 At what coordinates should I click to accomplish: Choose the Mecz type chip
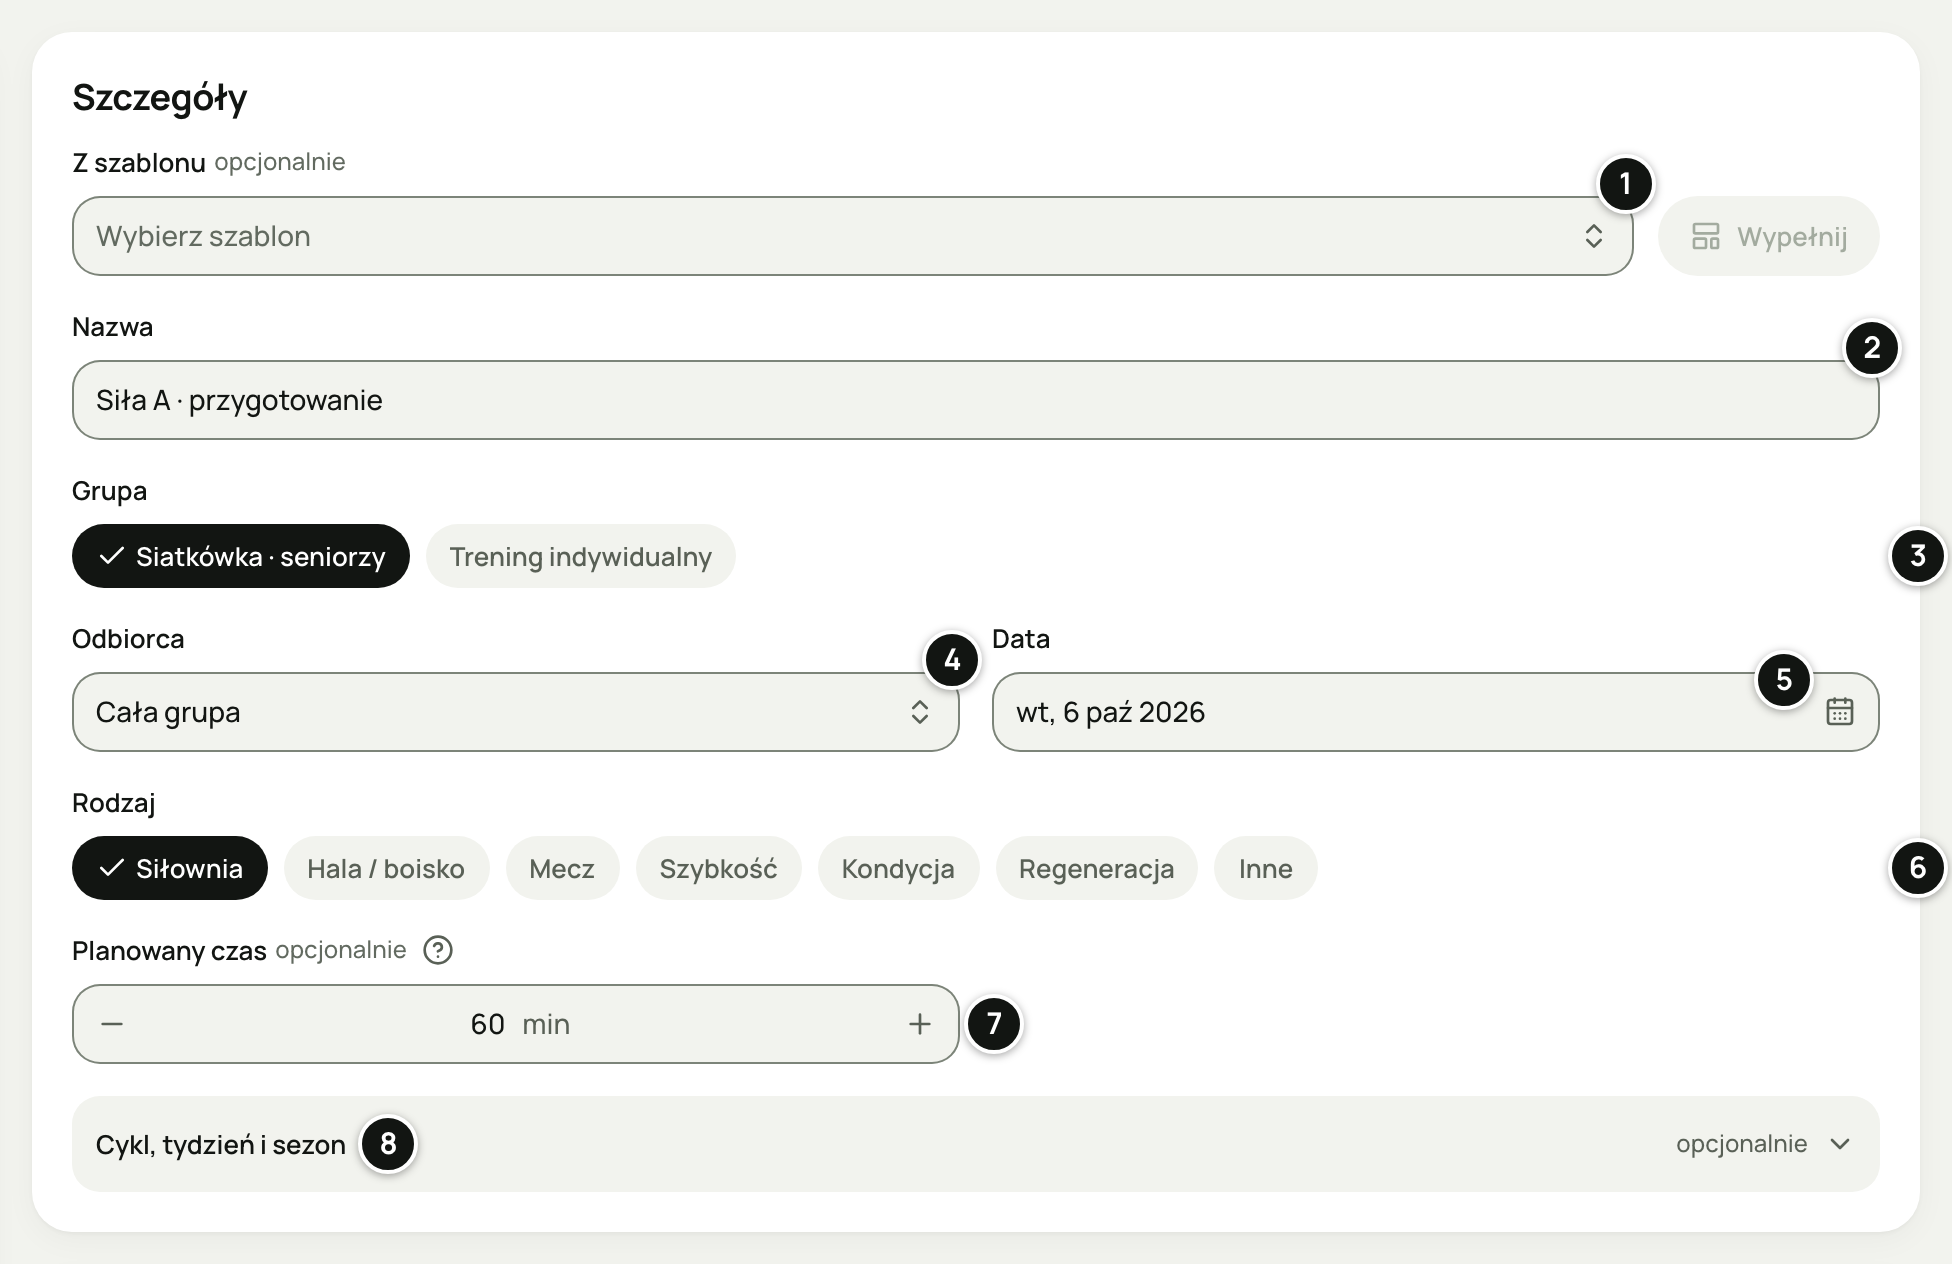pyautogui.click(x=562, y=868)
